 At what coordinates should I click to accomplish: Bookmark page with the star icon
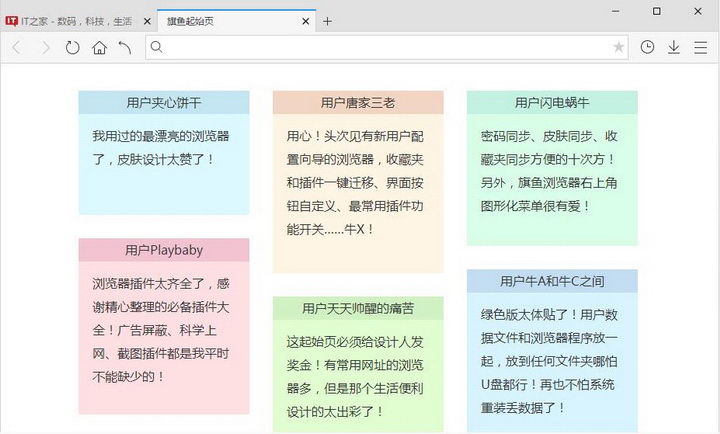pyautogui.click(x=619, y=47)
